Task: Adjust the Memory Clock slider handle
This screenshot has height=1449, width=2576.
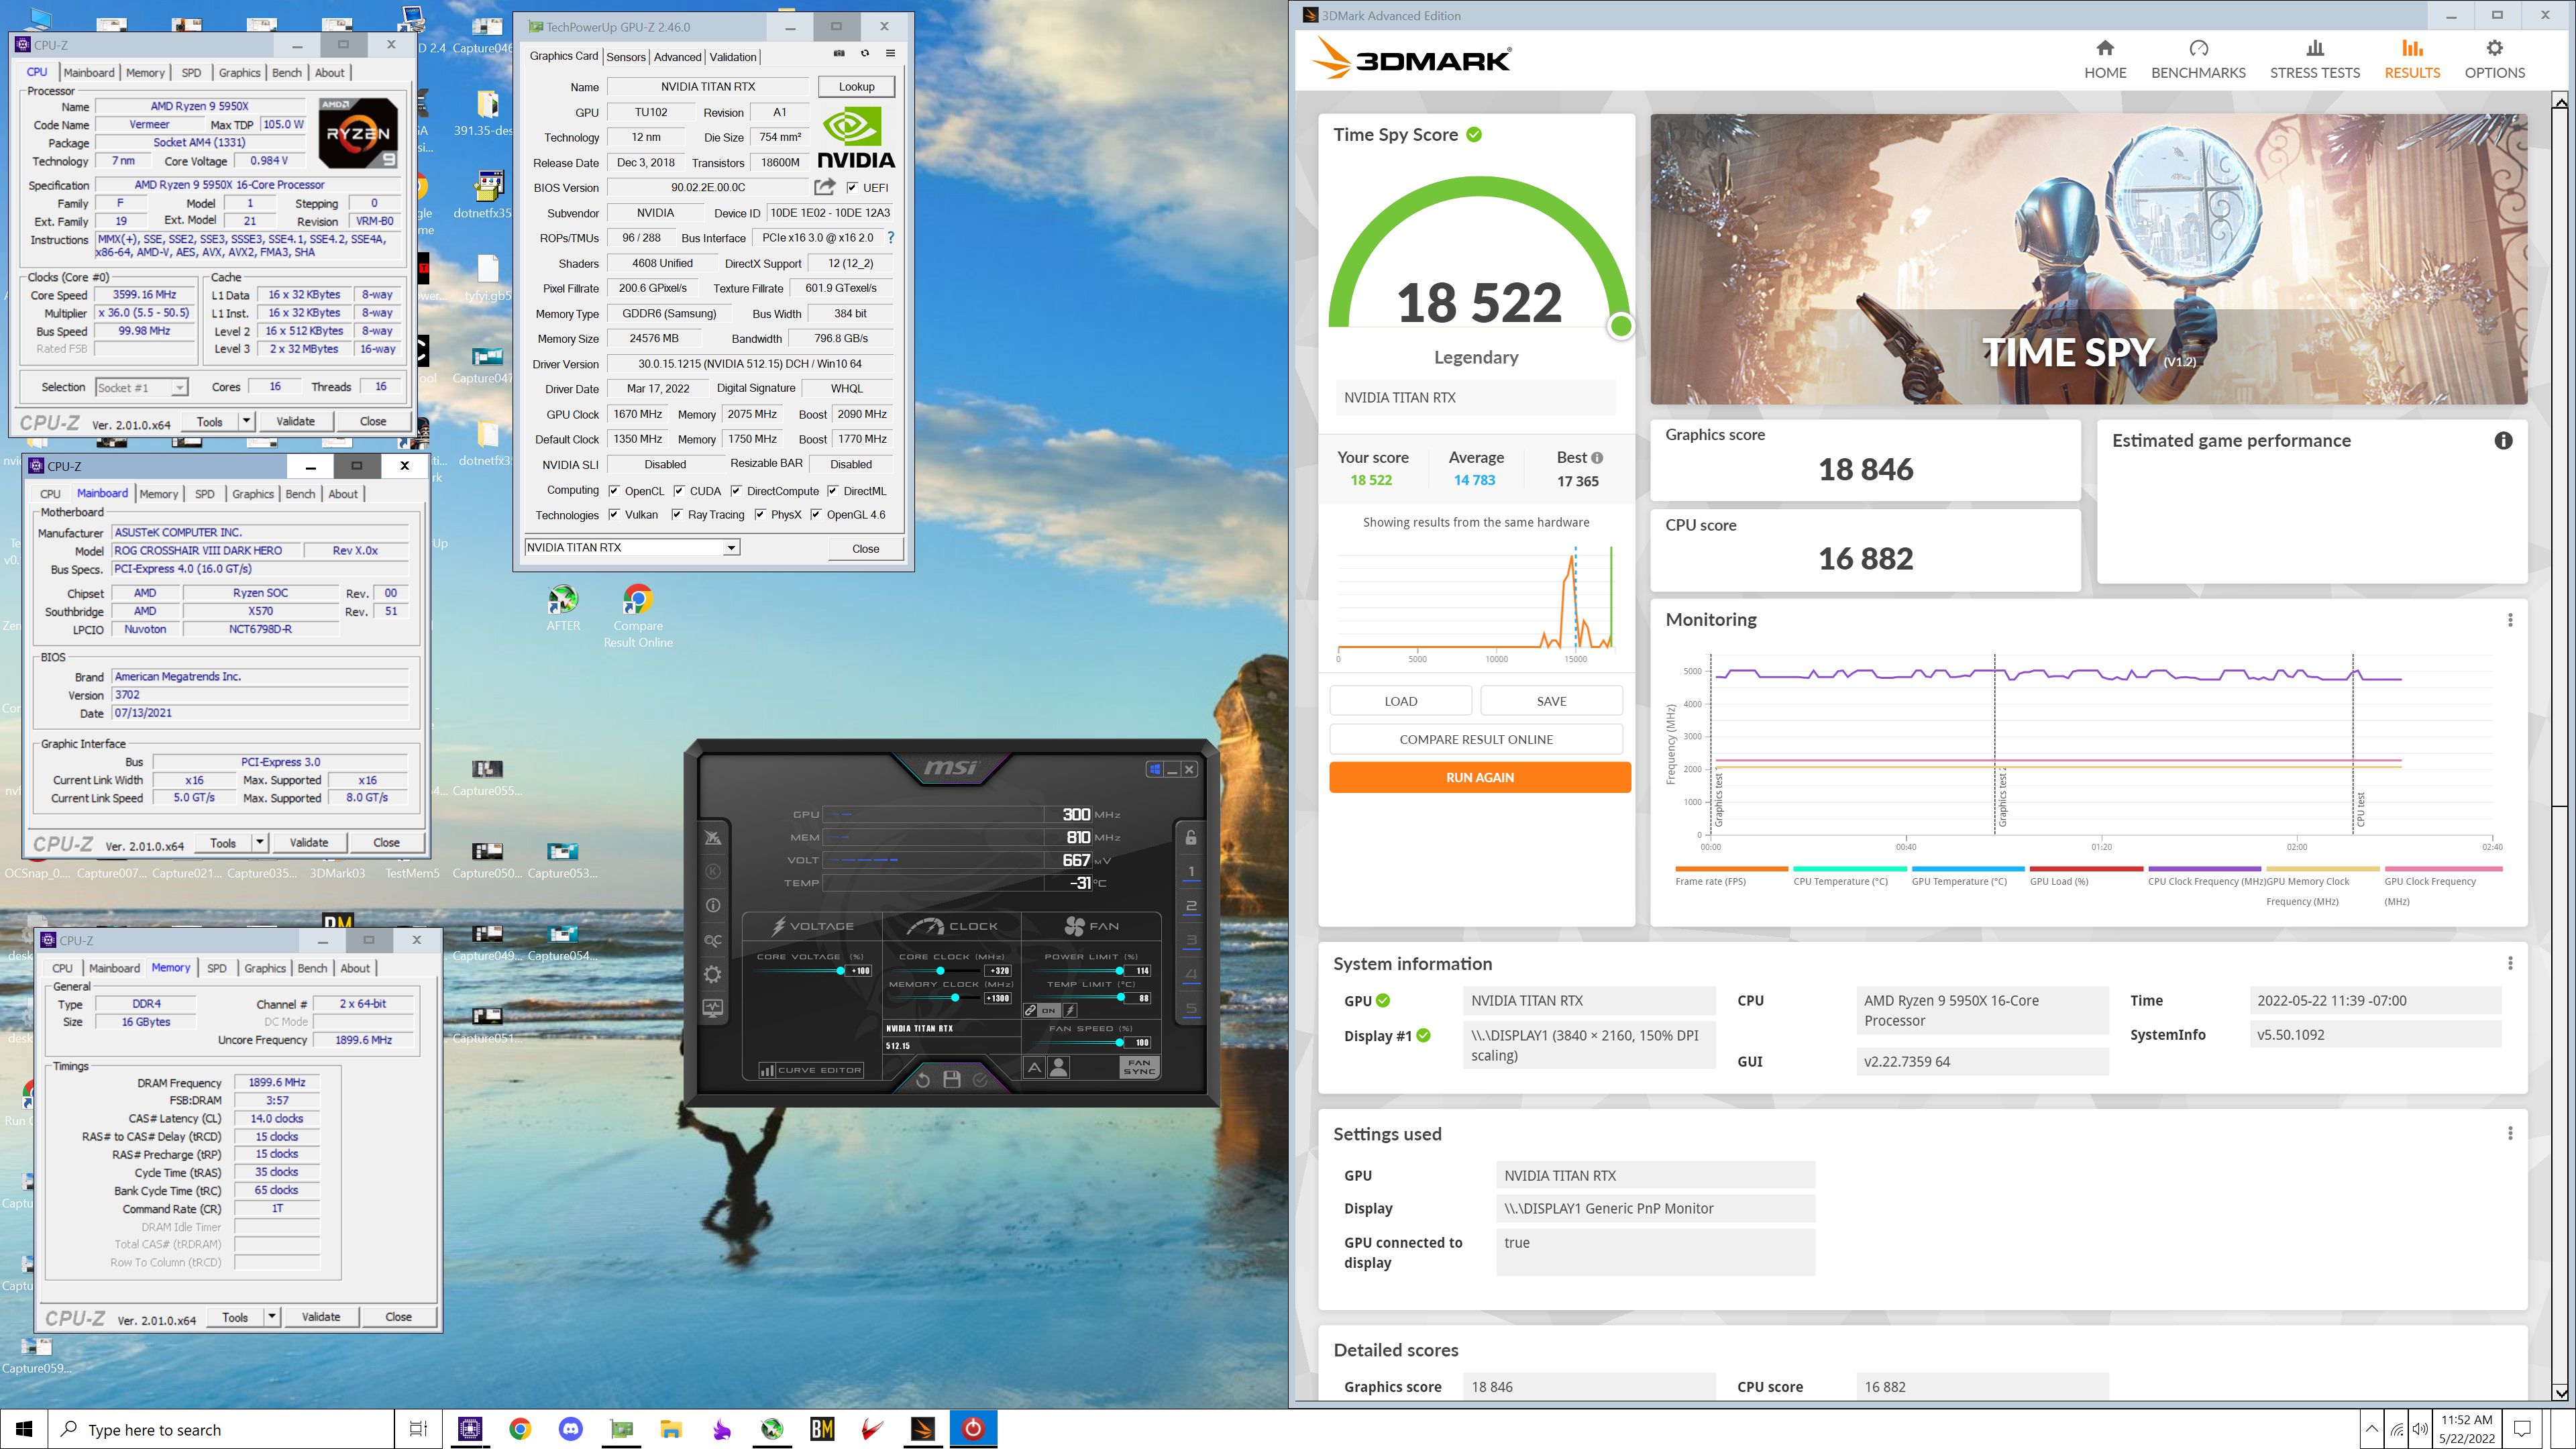Action: [x=955, y=998]
